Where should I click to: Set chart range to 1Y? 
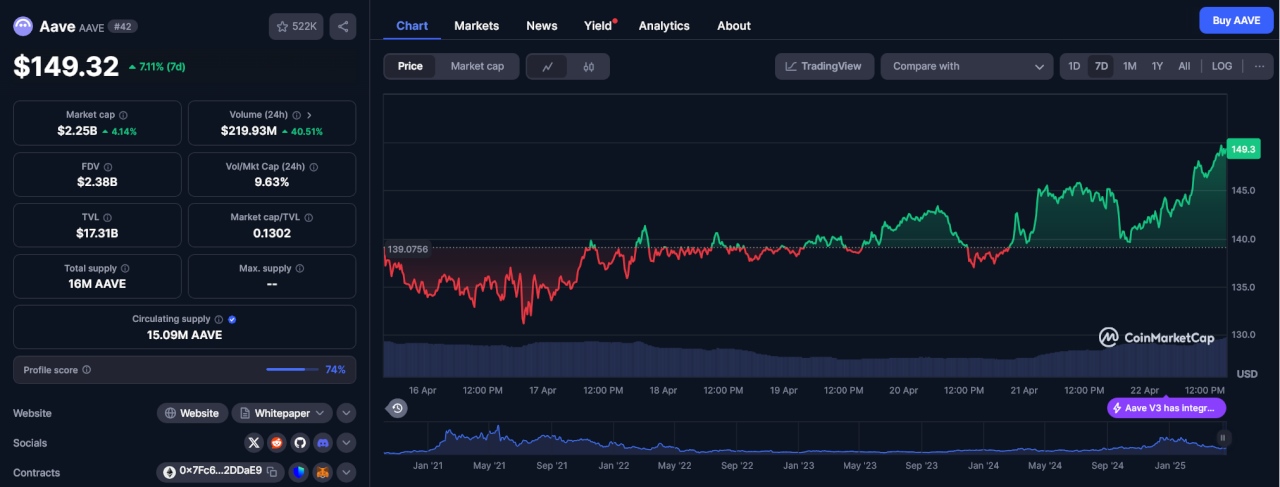tap(1157, 66)
